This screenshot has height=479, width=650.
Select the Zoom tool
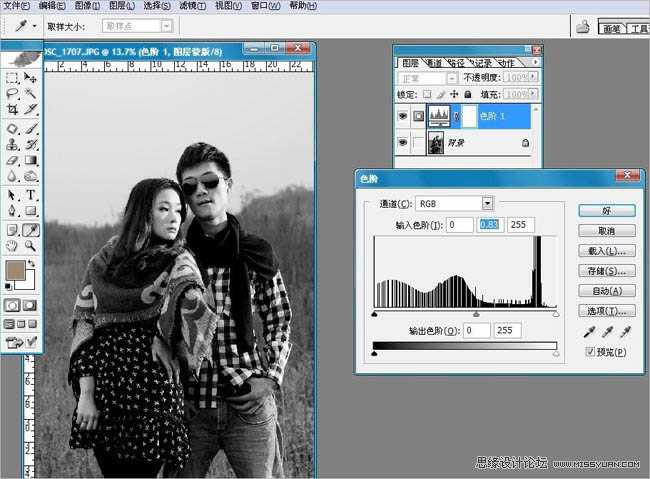point(30,246)
